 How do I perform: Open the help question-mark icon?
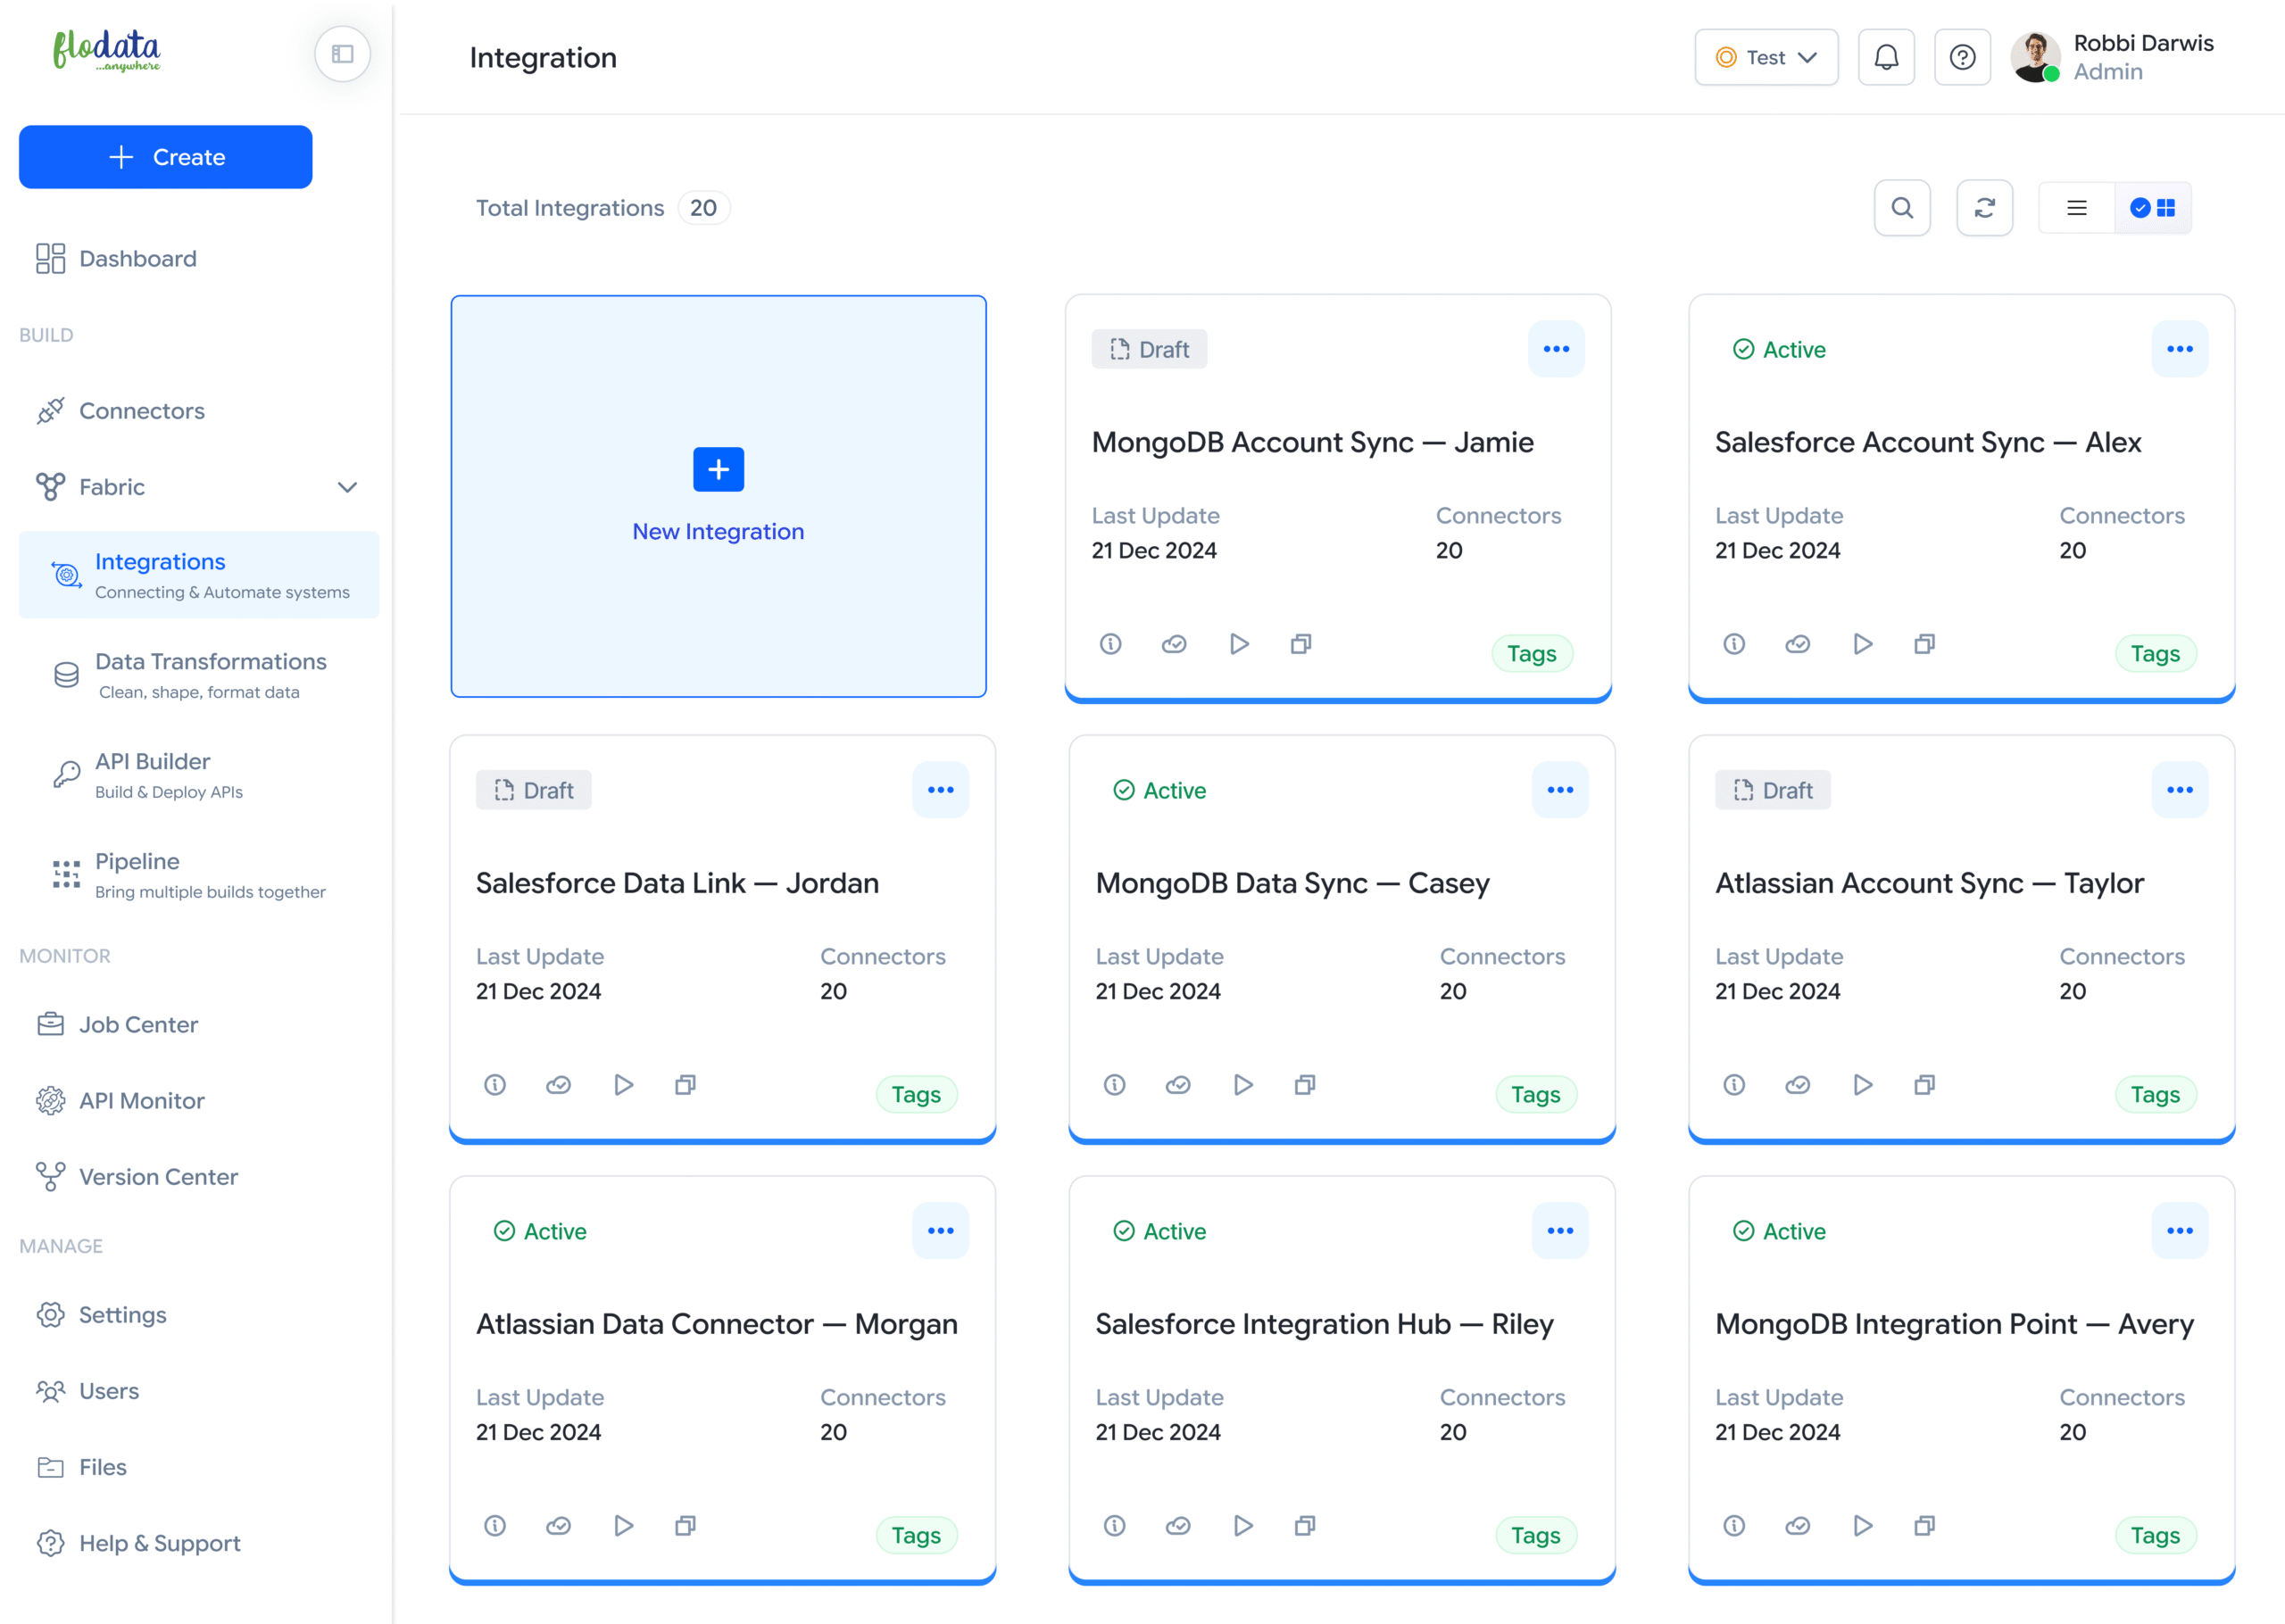pos(1962,58)
